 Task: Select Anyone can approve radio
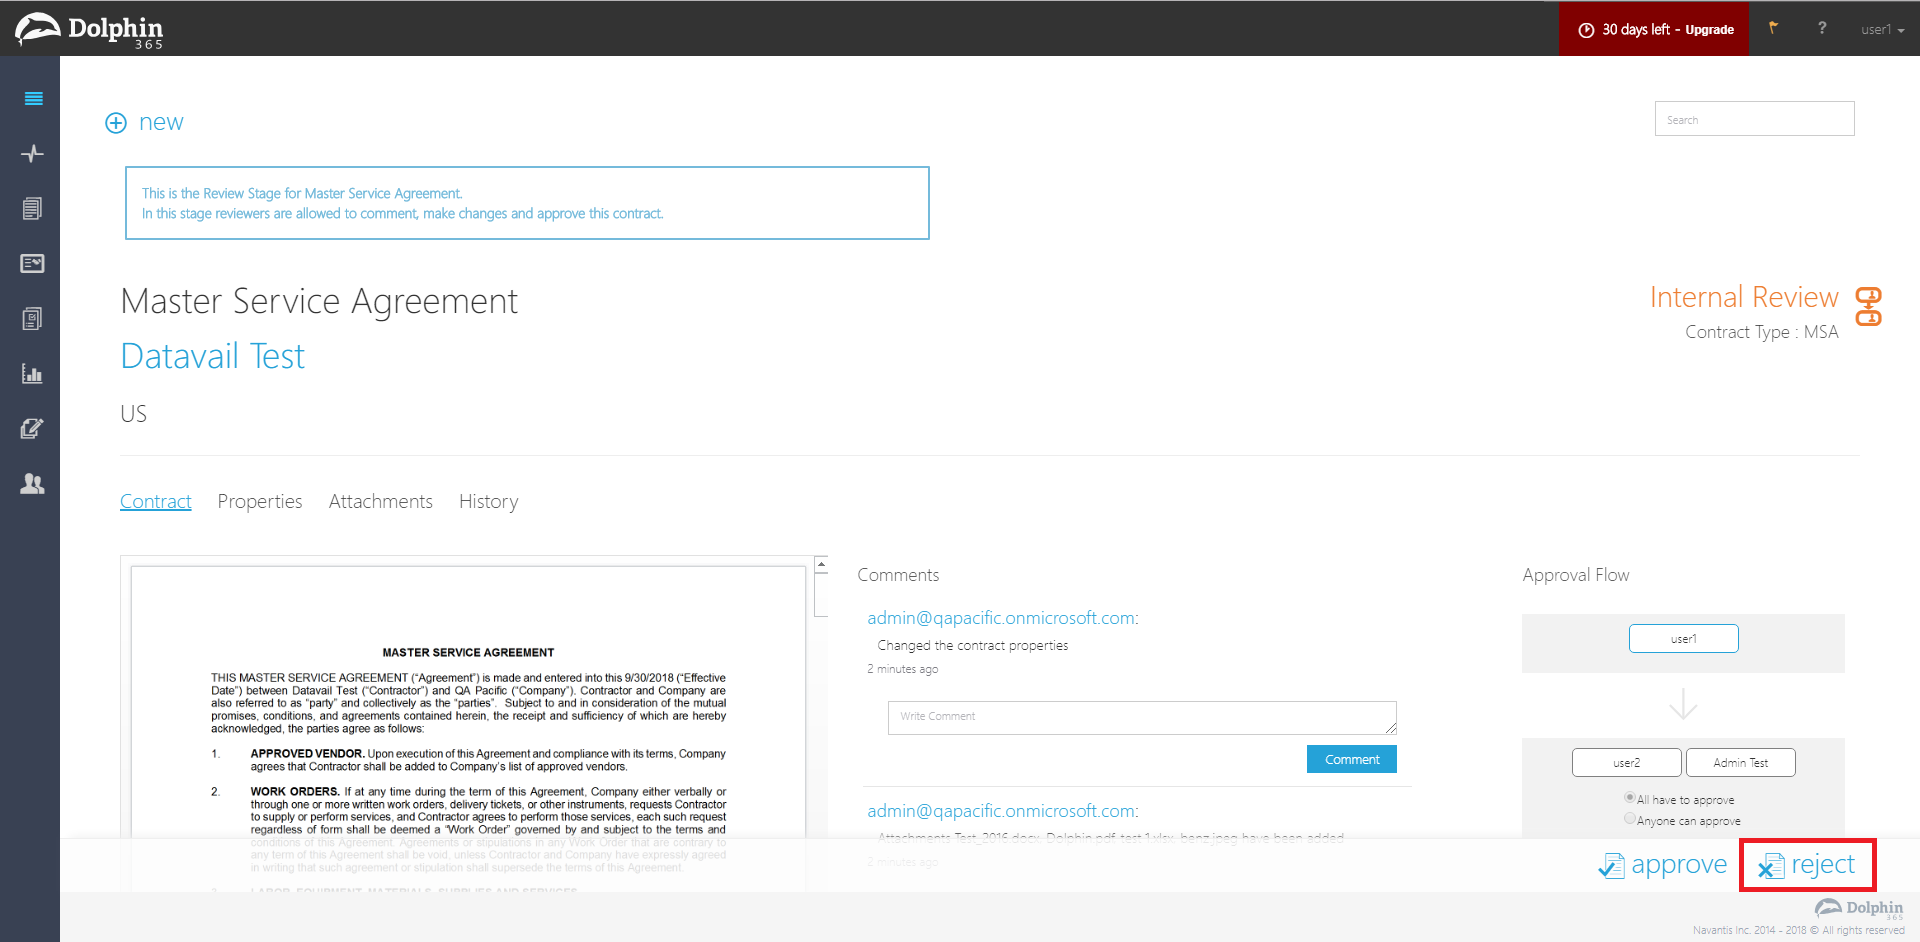point(1630,819)
